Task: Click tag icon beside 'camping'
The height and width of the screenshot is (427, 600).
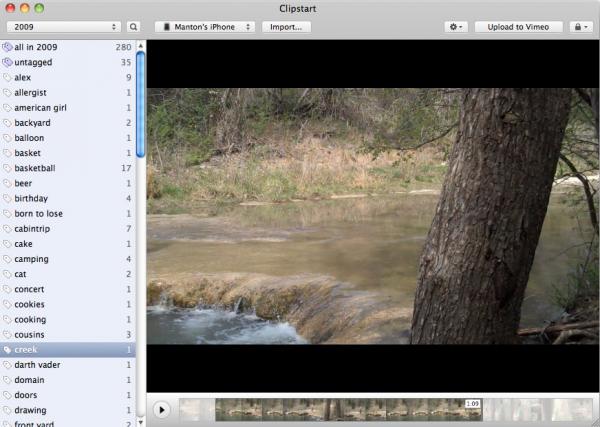Action: click(7, 259)
